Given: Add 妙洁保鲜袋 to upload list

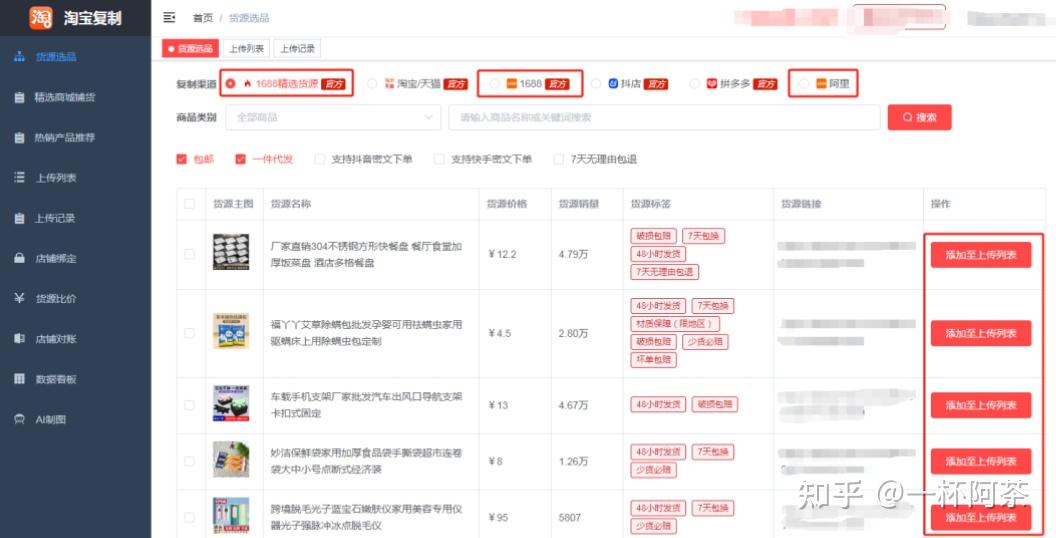Looking at the screenshot, I should pyautogui.click(x=981, y=461).
